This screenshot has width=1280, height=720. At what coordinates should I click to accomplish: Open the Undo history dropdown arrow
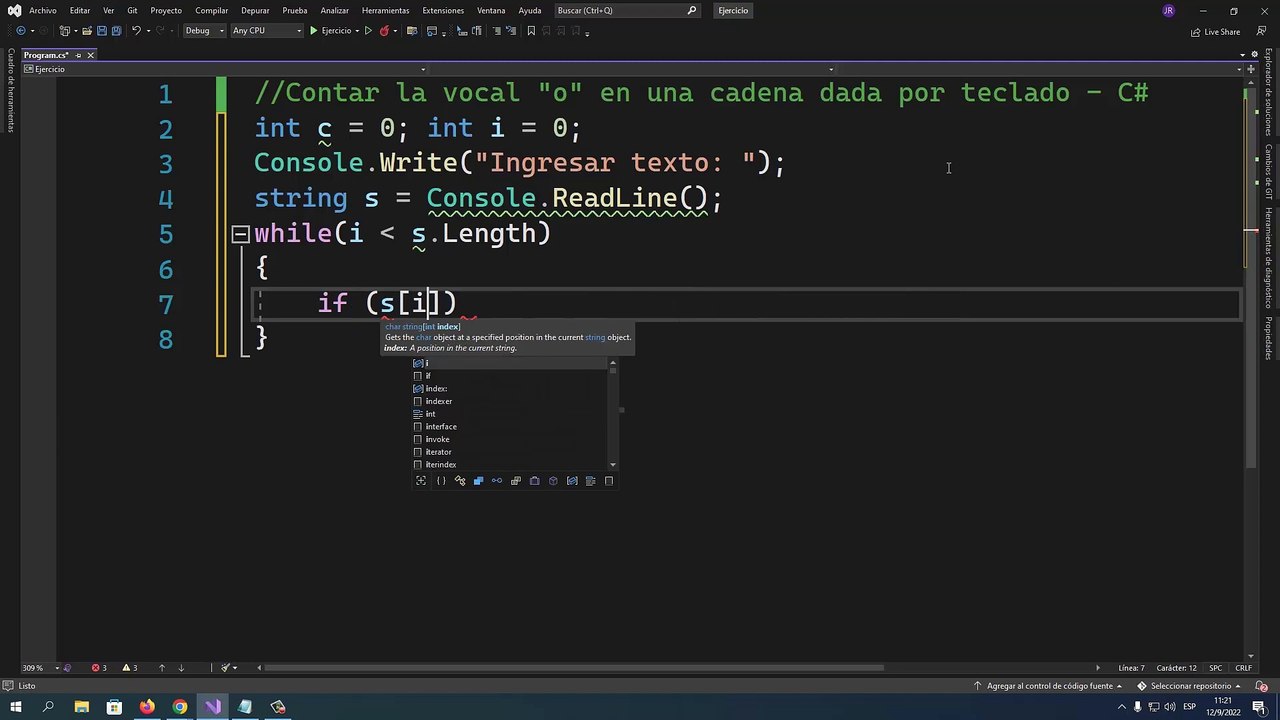coord(148,31)
